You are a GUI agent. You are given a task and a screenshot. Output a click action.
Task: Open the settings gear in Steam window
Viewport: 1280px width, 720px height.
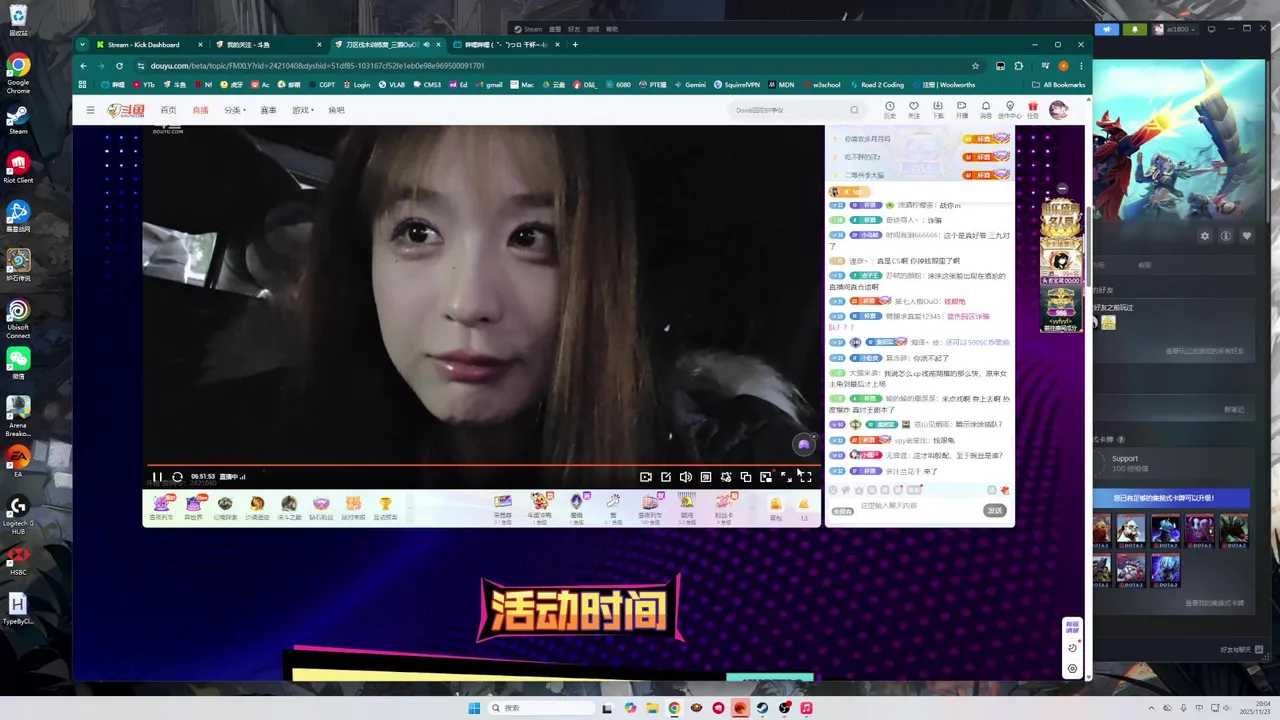point(1205,236)
